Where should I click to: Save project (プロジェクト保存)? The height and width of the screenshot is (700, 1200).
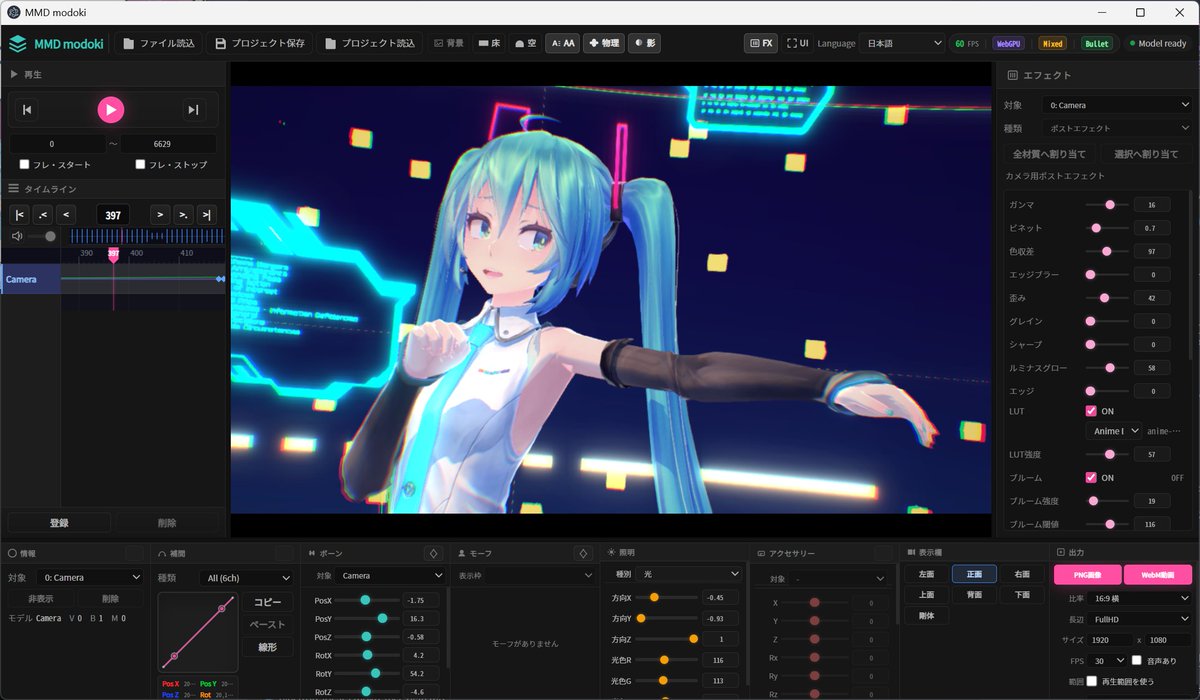pos(260,44)
